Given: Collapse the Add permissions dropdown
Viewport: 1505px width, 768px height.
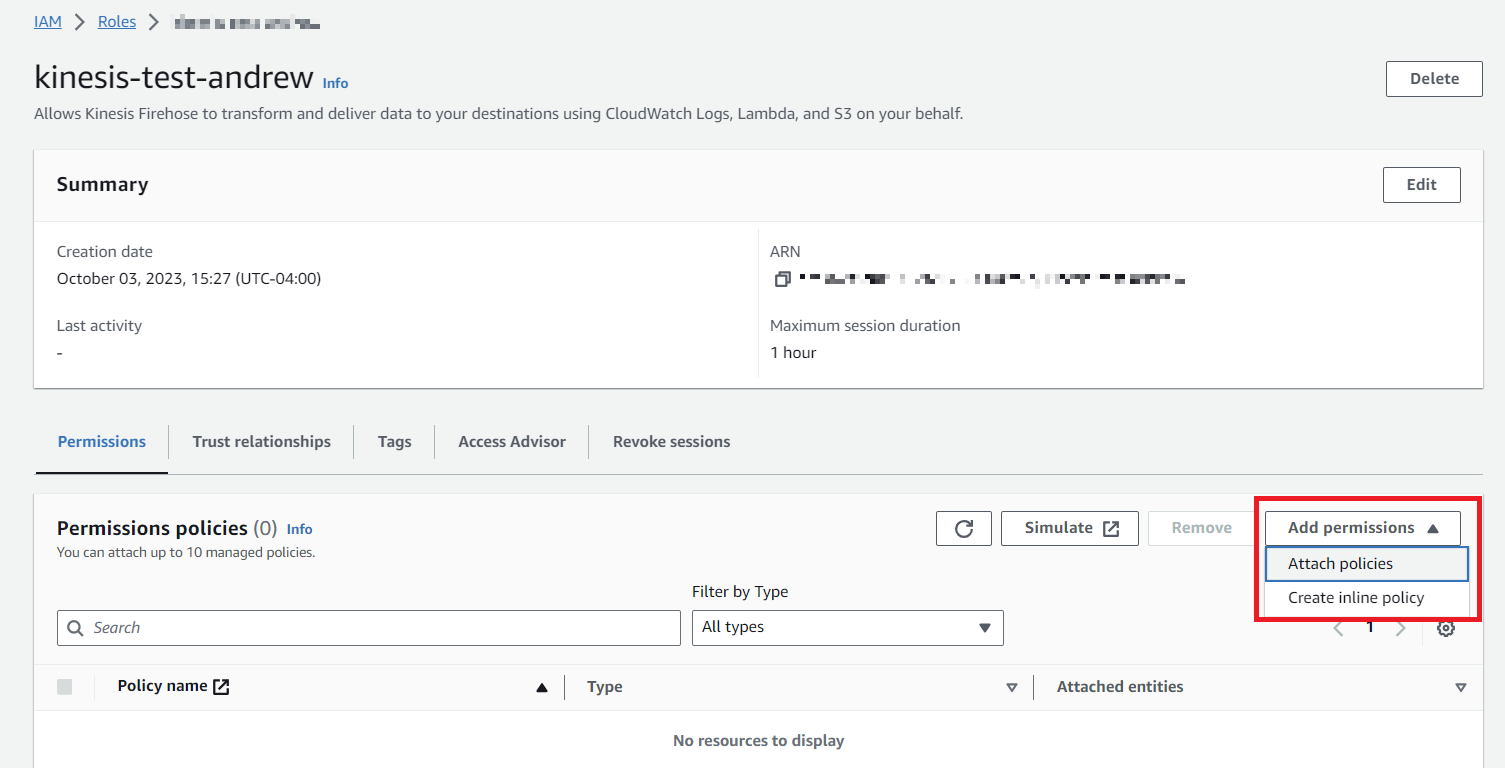Looking at the screenshot, I should (x=1362, y=528).
